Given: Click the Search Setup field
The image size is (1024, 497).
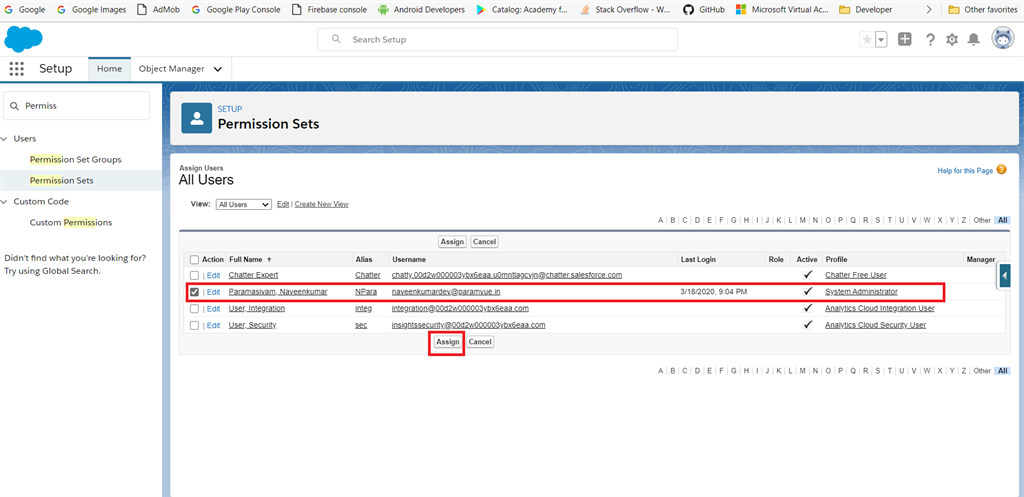Looking at the screenshot, I should 497,39.
